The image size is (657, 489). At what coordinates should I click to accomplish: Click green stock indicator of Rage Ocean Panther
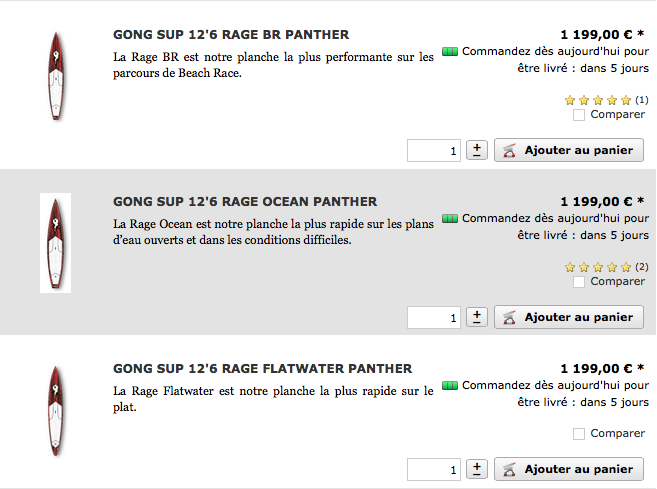(450, 219)
